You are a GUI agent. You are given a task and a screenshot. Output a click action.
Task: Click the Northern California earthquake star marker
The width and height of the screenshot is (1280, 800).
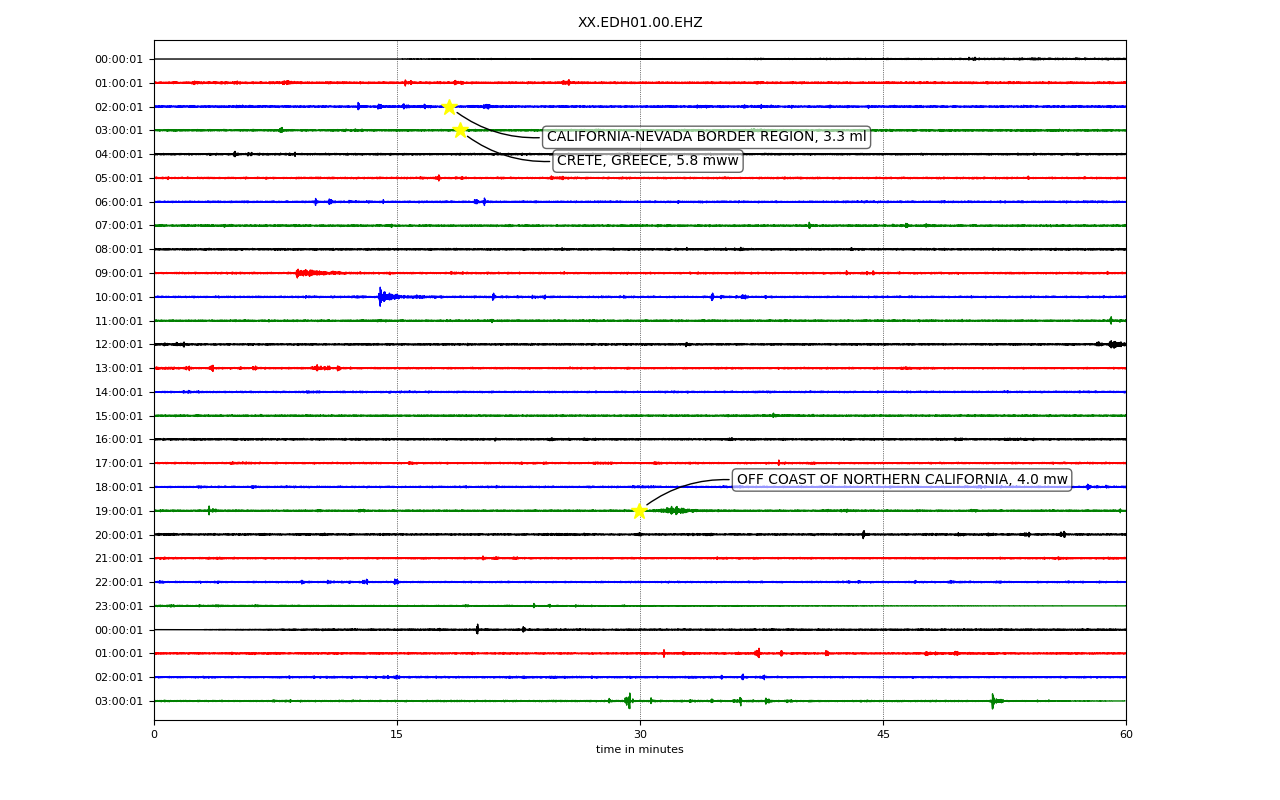coord(639,511)
